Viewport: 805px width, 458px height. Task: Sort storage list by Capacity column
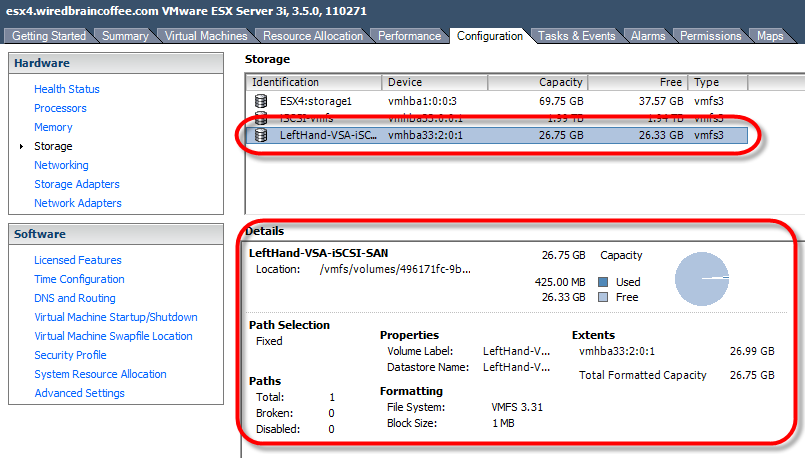pos(560,82)
